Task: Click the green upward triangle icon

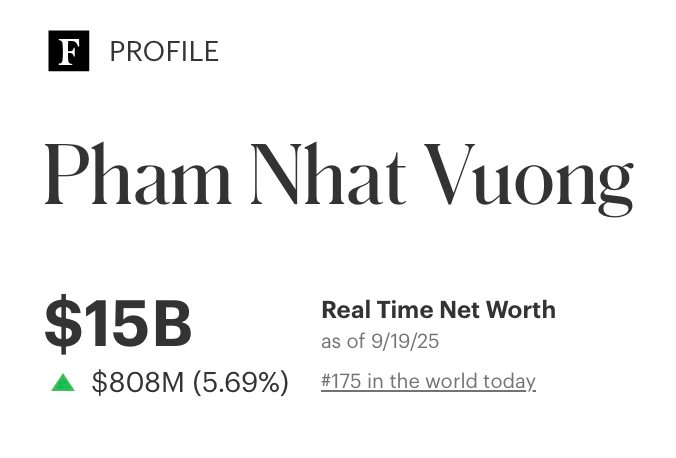Action: point(64,381)
